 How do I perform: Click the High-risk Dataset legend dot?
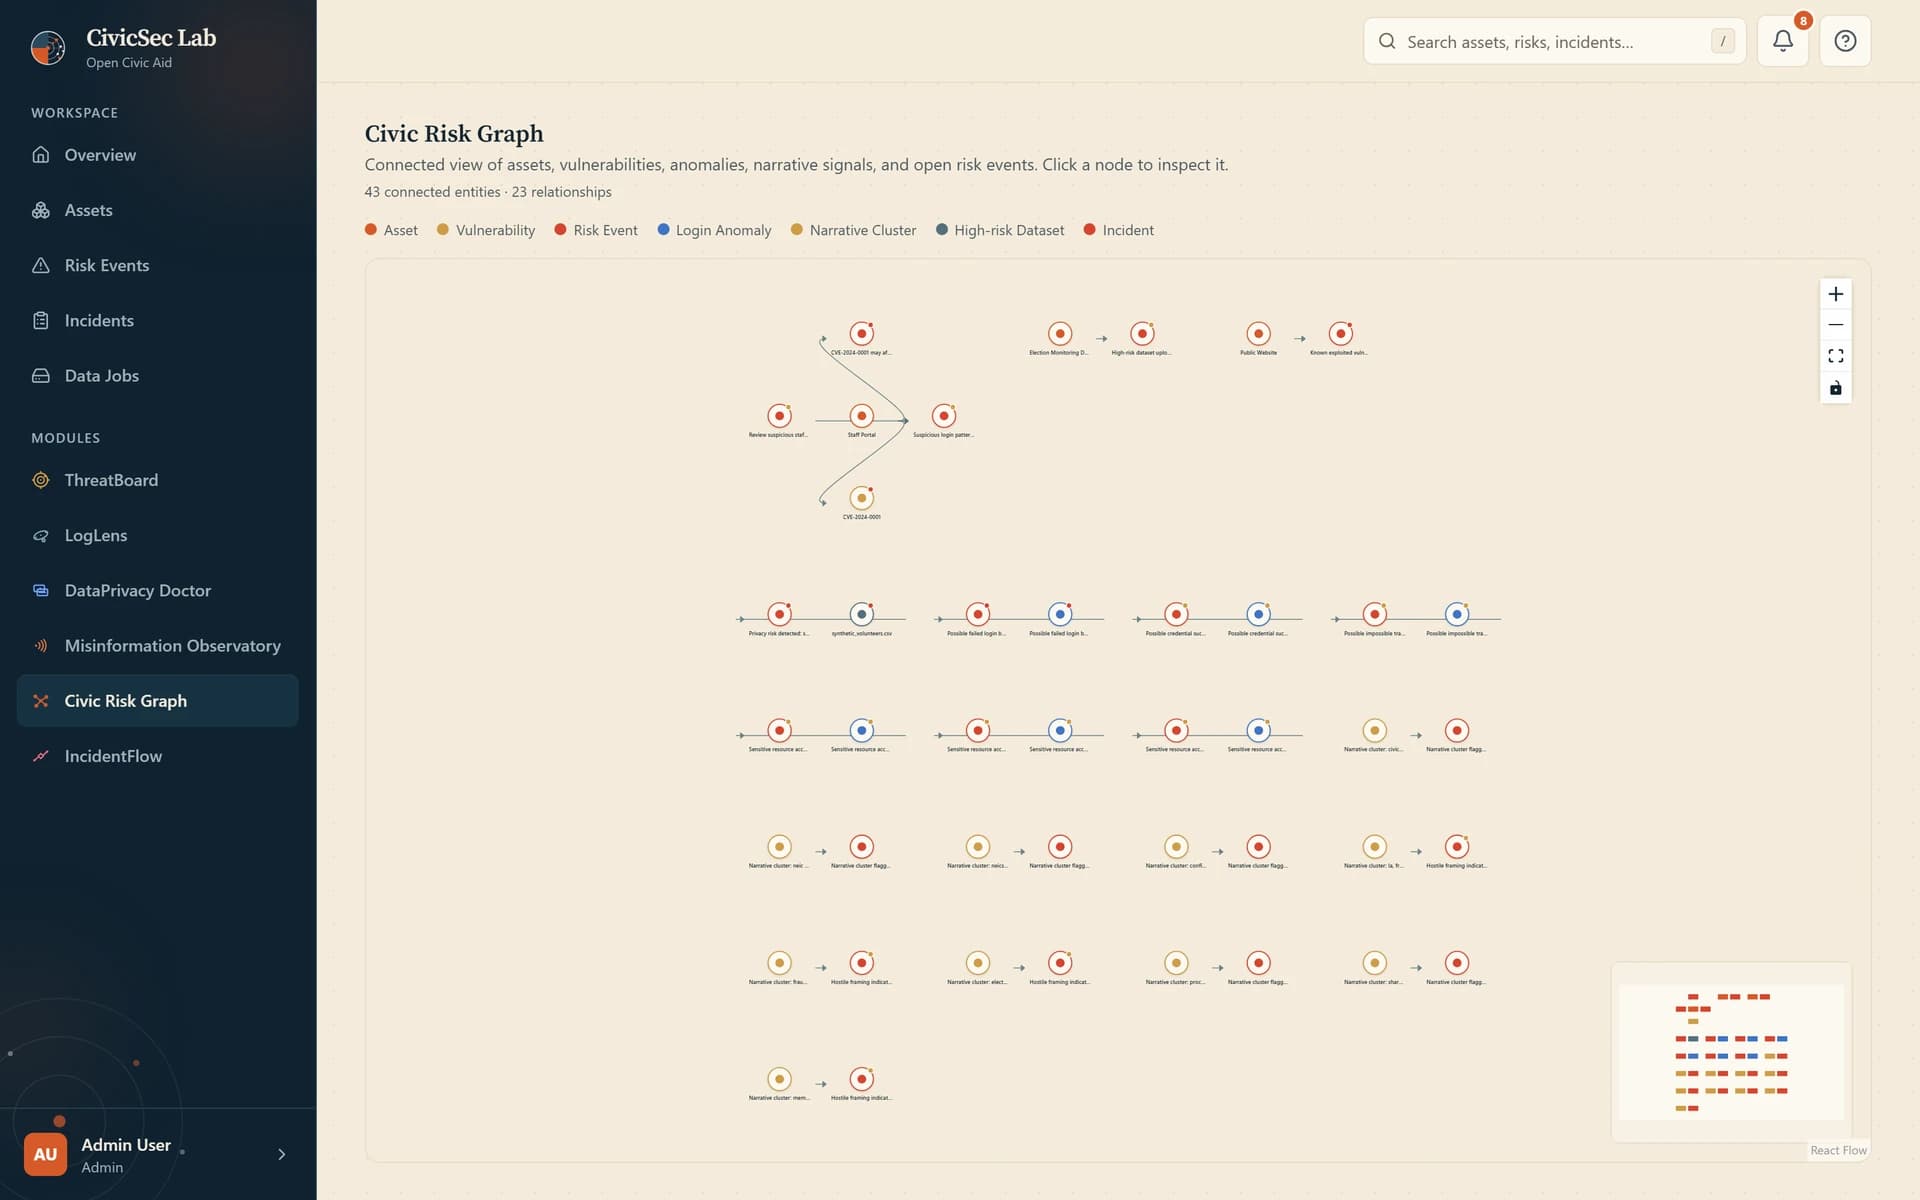[942, 229]
